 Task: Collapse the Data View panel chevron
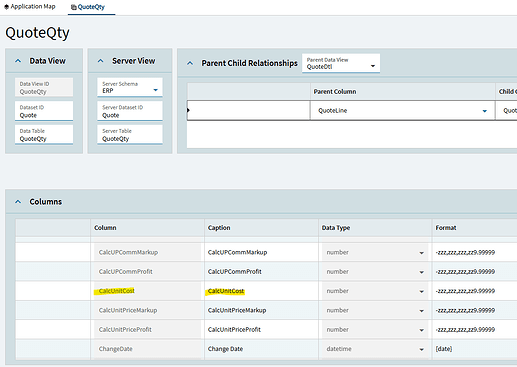pyautogui.click(x=18, y=61)
